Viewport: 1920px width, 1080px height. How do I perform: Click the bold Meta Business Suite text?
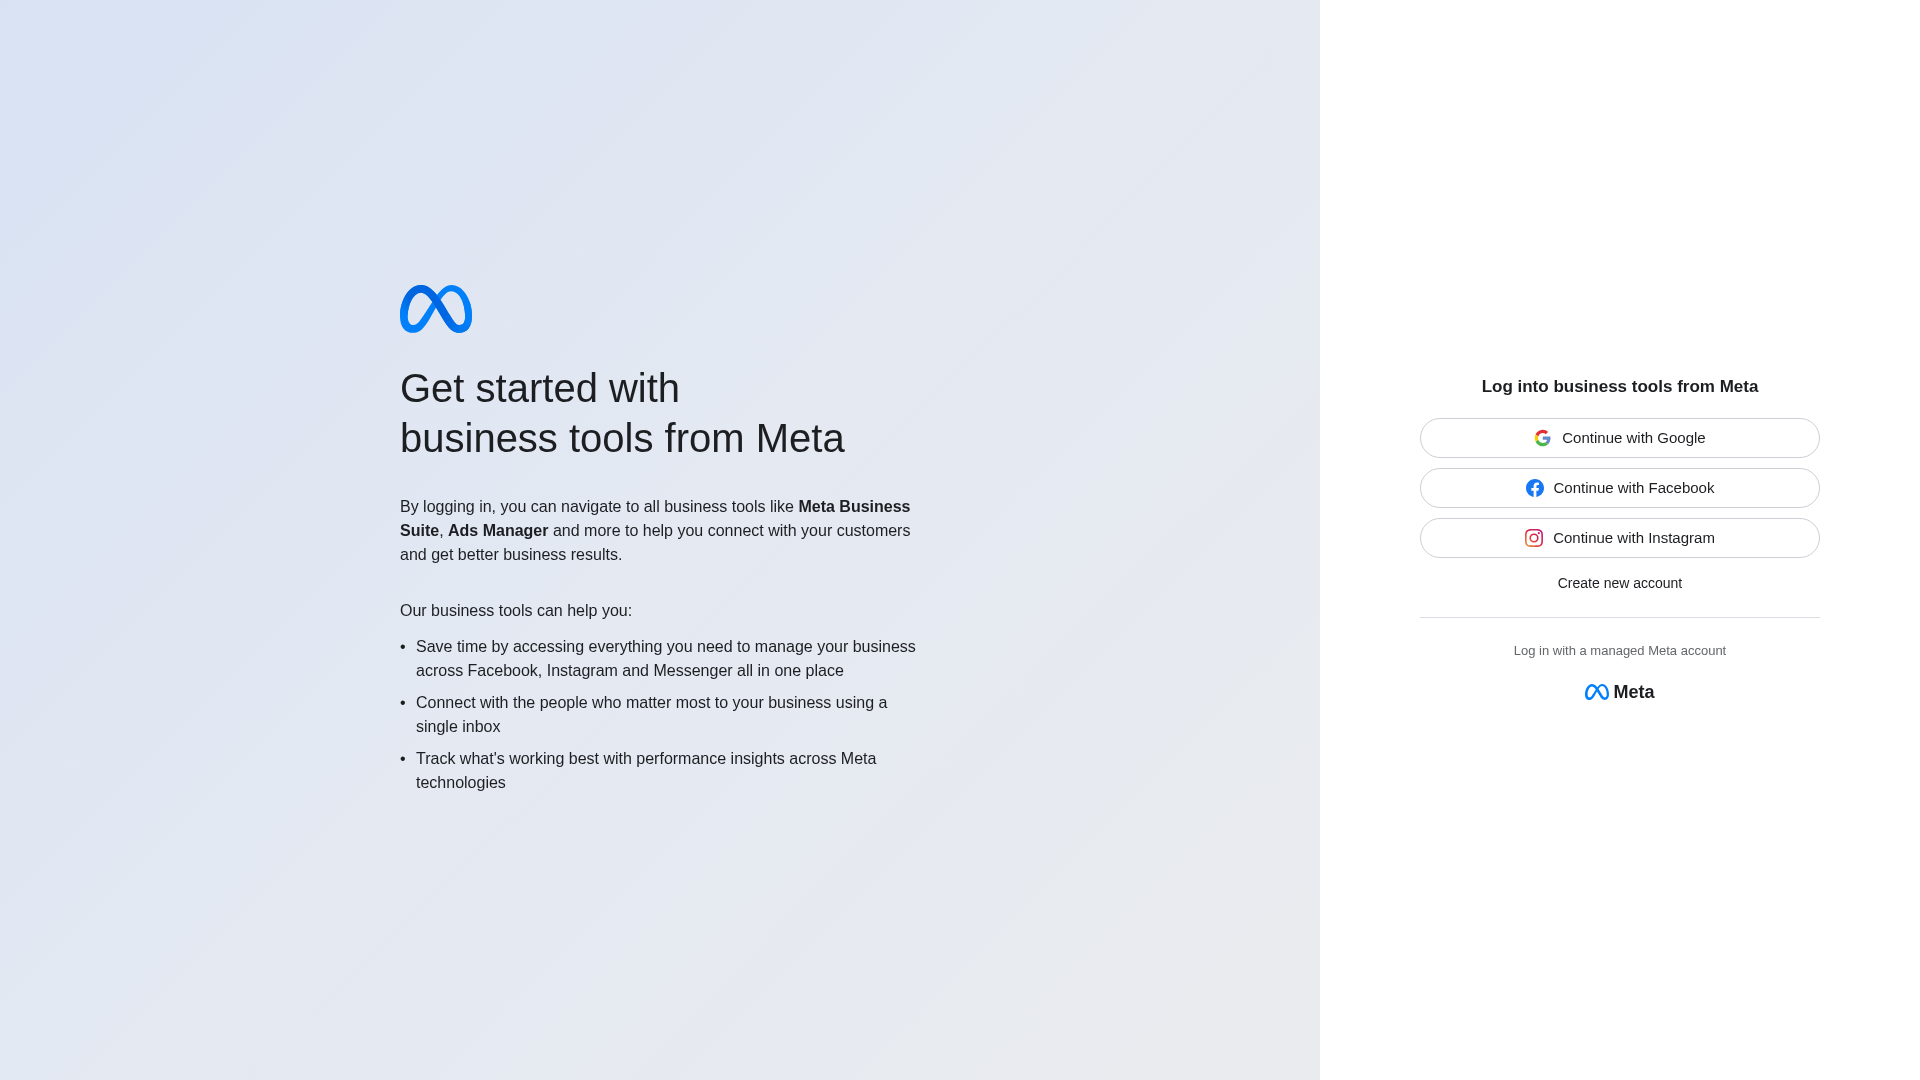click(x=655, y=519)
